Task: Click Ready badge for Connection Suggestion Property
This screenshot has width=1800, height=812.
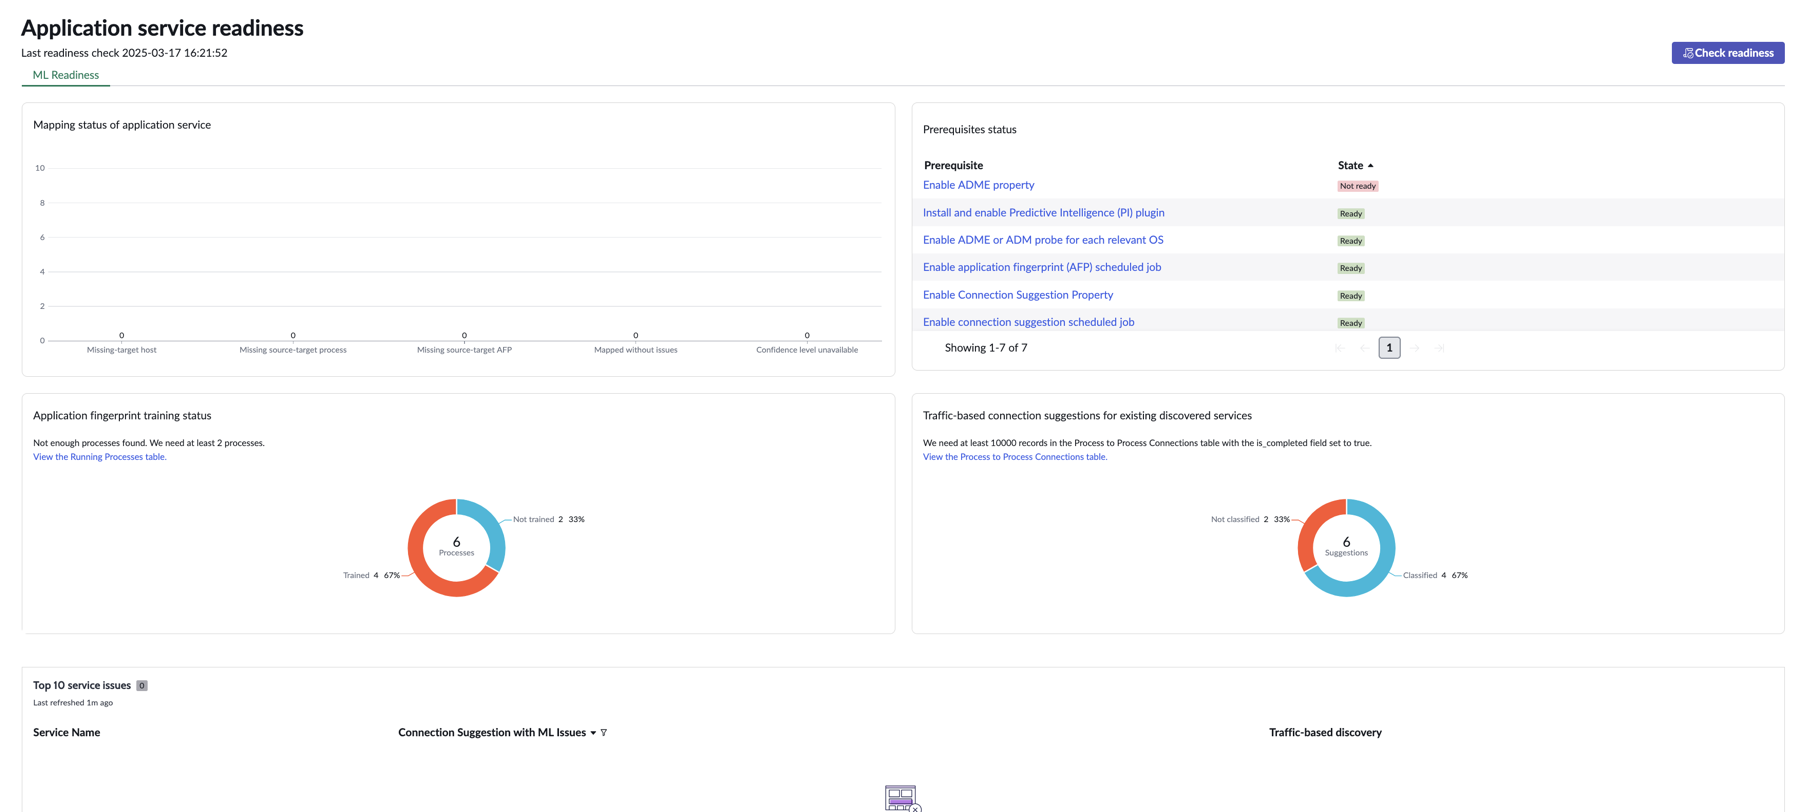Action: coord(1350,296)
